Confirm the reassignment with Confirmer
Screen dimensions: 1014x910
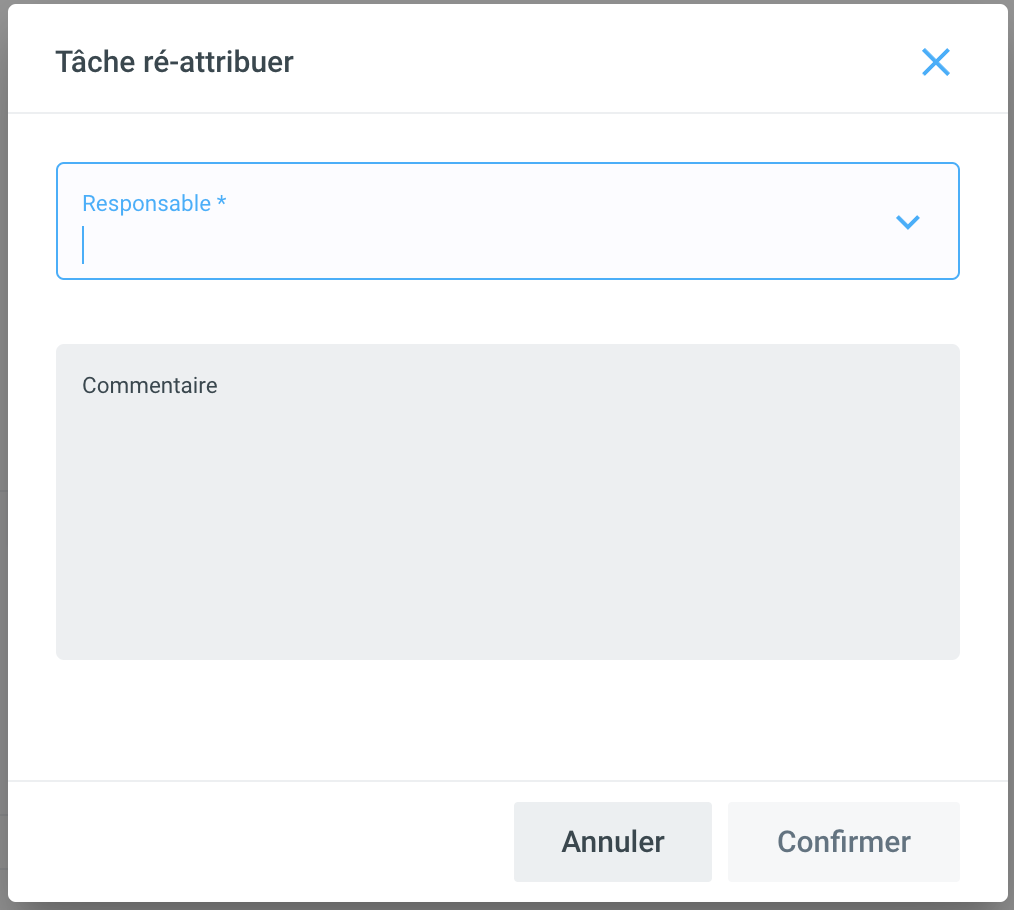point(843,842)
